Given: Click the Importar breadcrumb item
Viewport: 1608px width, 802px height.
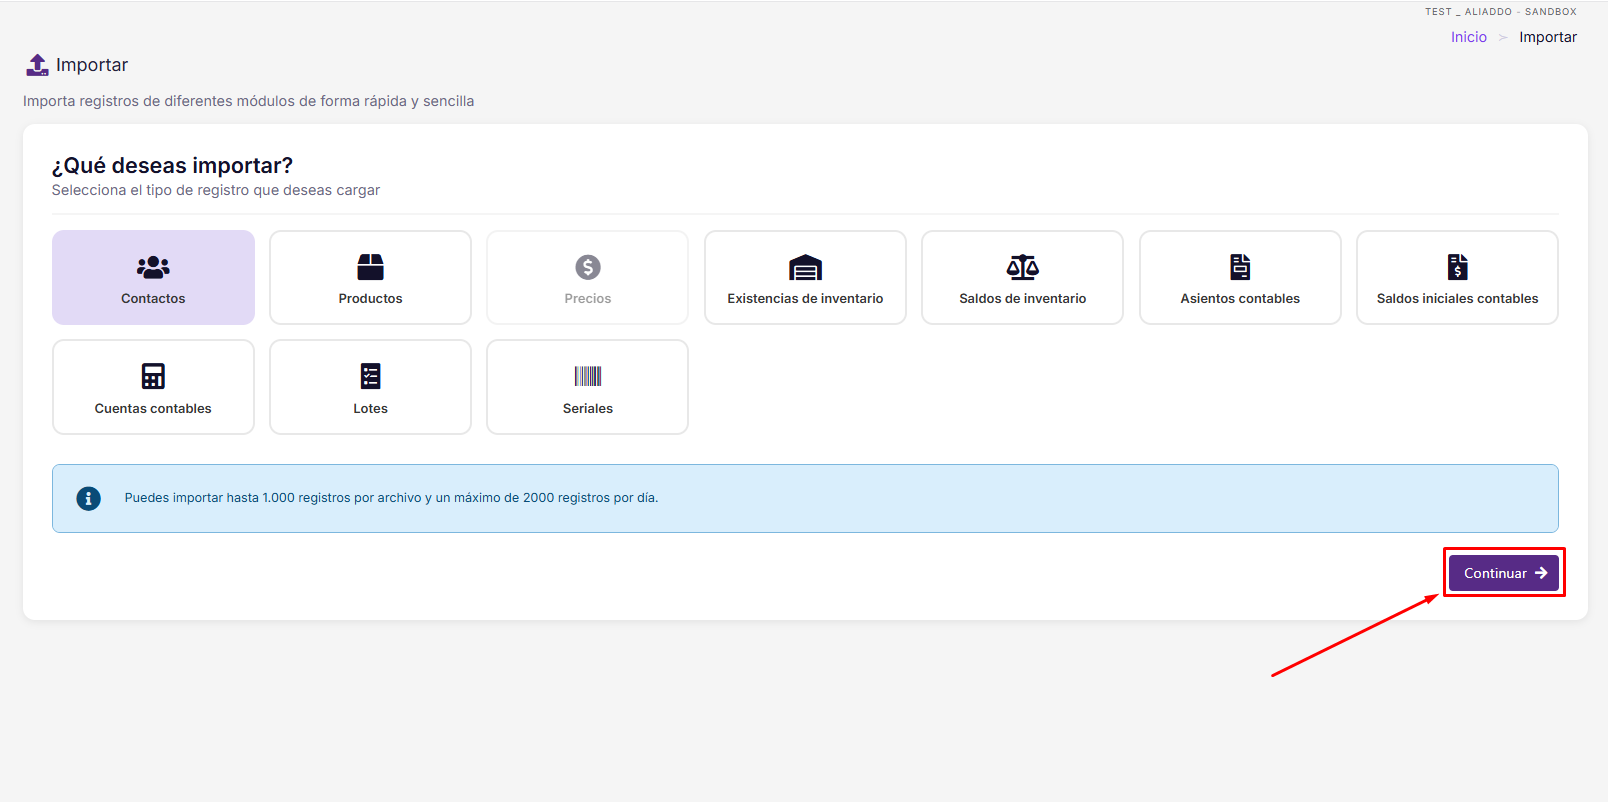Looking at the screenshot, I should point(1548,37).
